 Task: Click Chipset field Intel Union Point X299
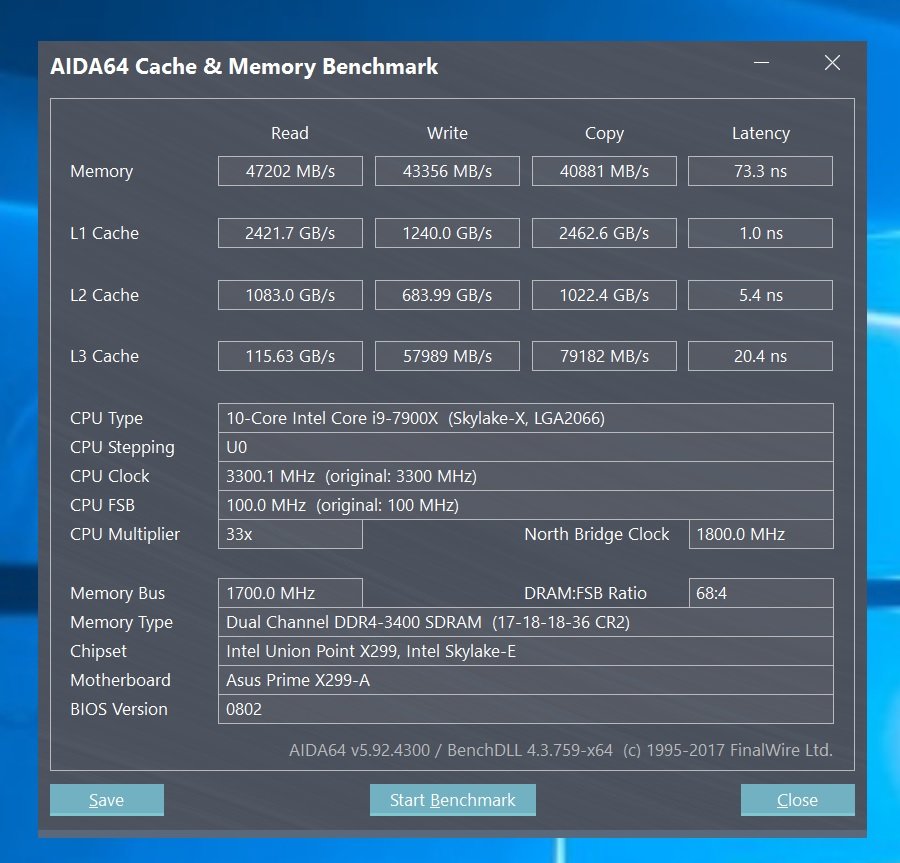tap(526, 651)
